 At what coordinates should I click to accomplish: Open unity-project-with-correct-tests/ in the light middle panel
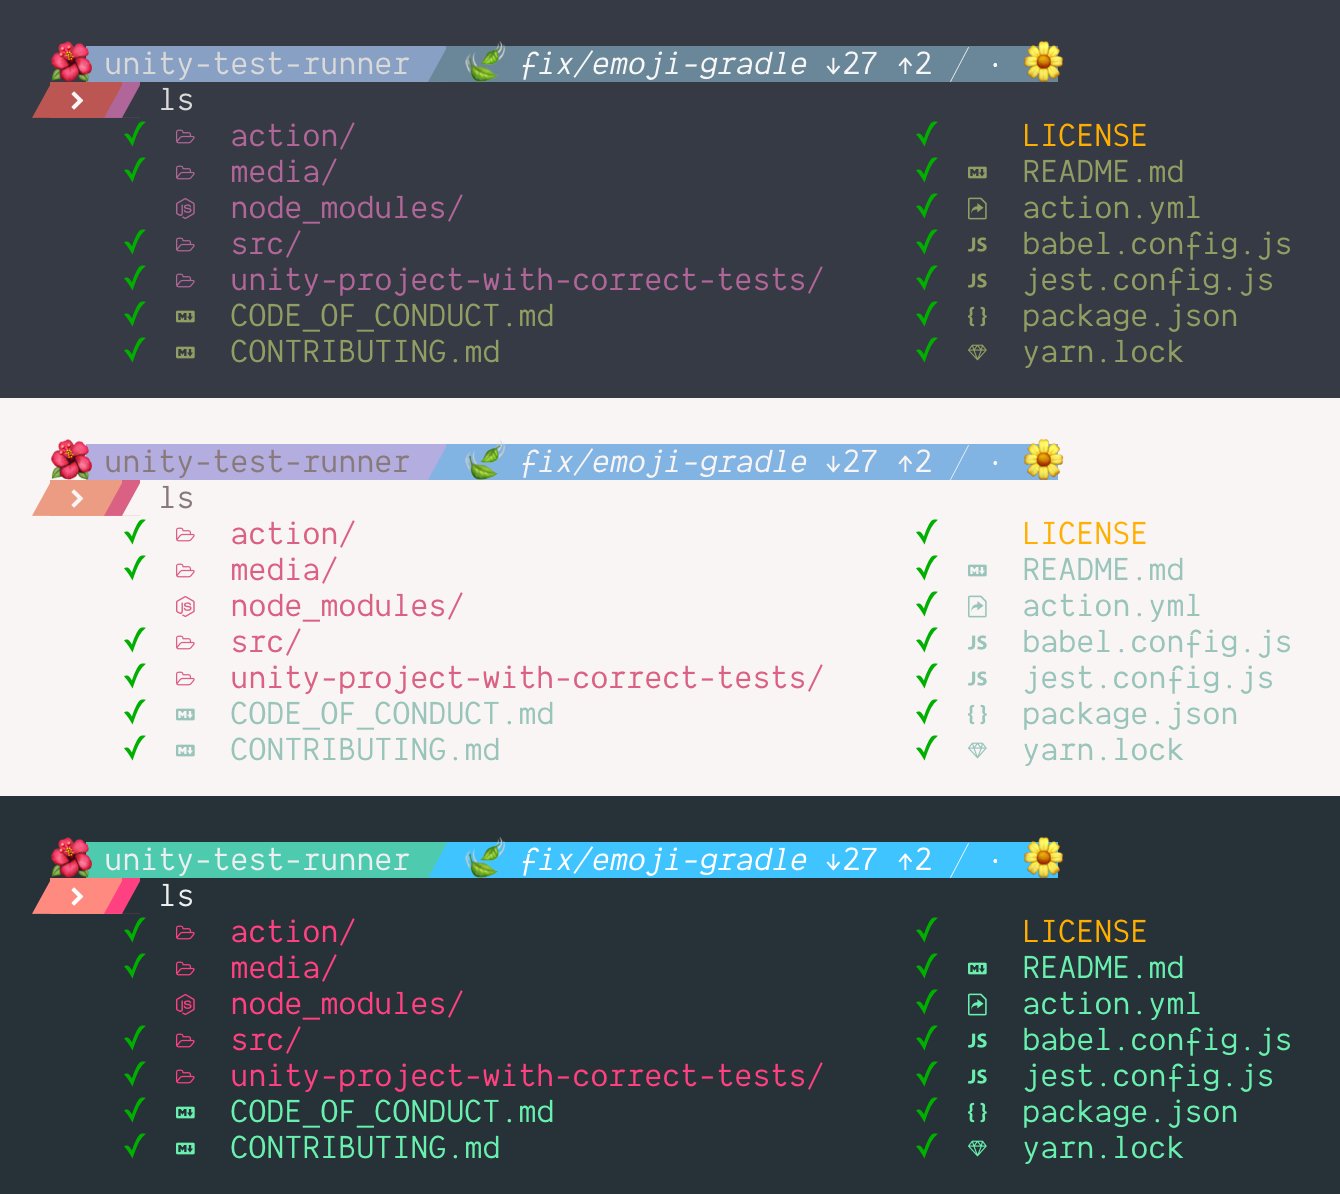[526, 678]
